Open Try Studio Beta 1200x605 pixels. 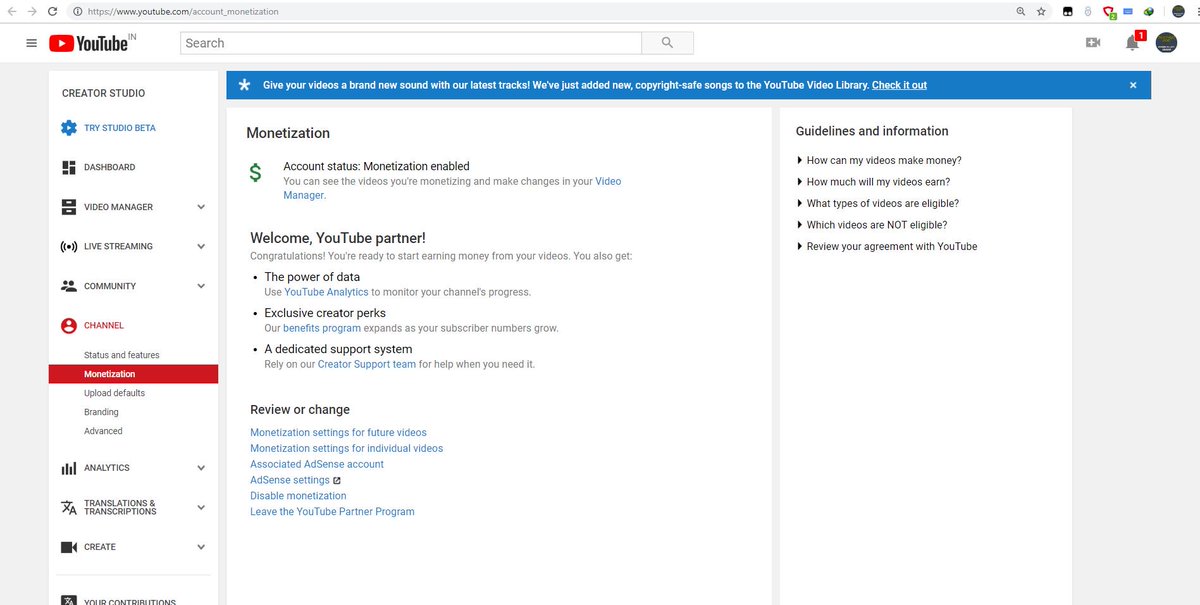coord(120,128)
